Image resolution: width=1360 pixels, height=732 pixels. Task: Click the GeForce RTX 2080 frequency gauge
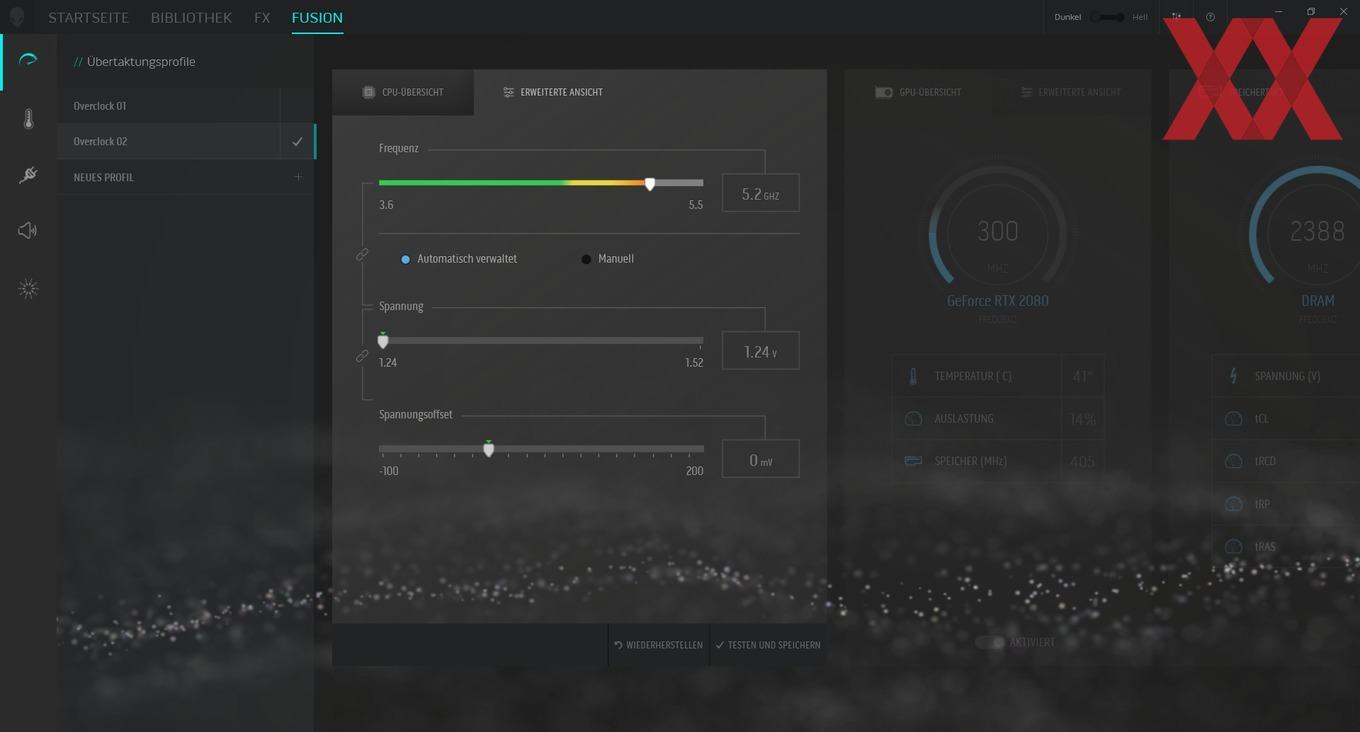point(997,233)
